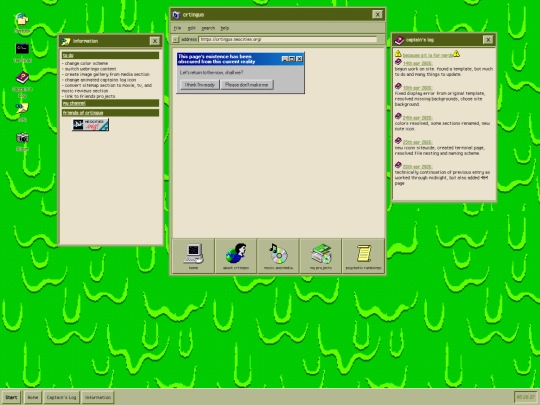
Task: Maximize the obscured-page popup dialog
Action: coord(292,59)
